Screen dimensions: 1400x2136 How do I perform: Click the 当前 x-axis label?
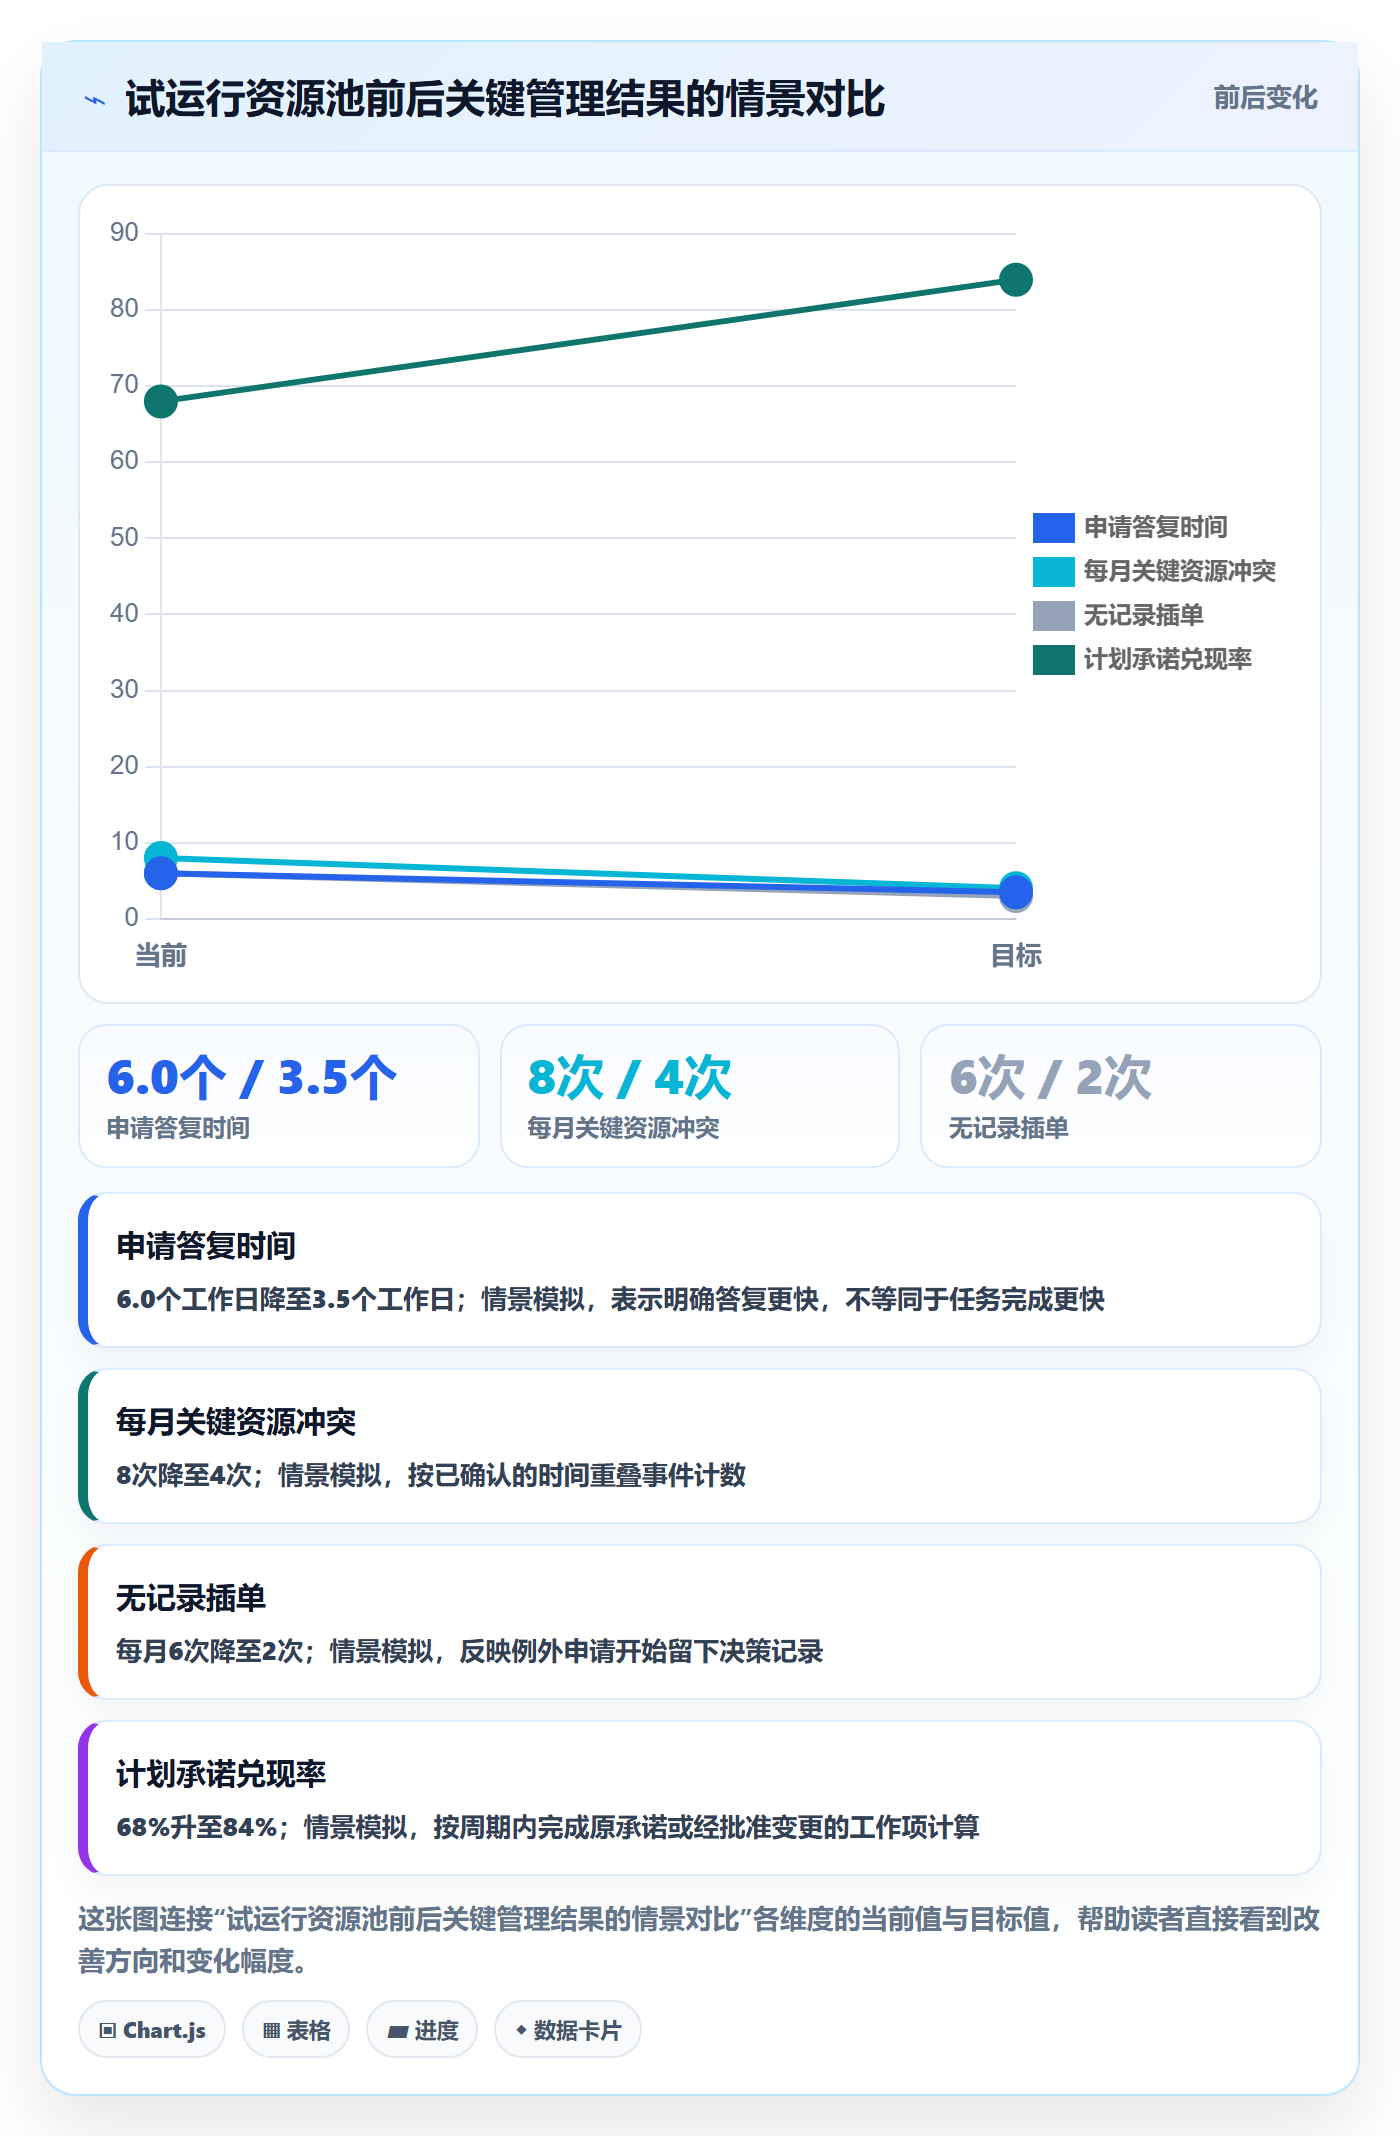[x=161, y=956]
